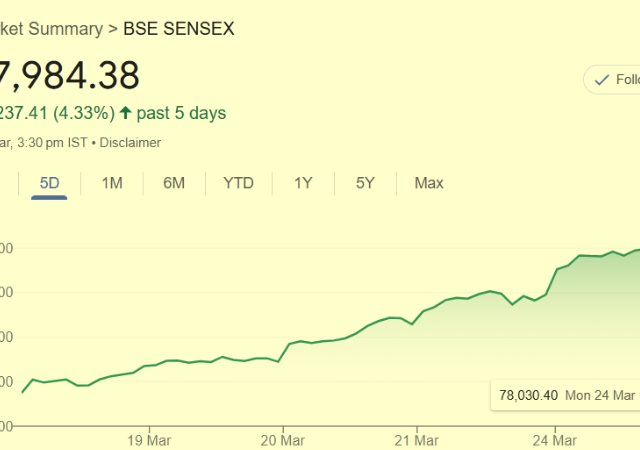Click the green up arrow icon

click(125, 113)
